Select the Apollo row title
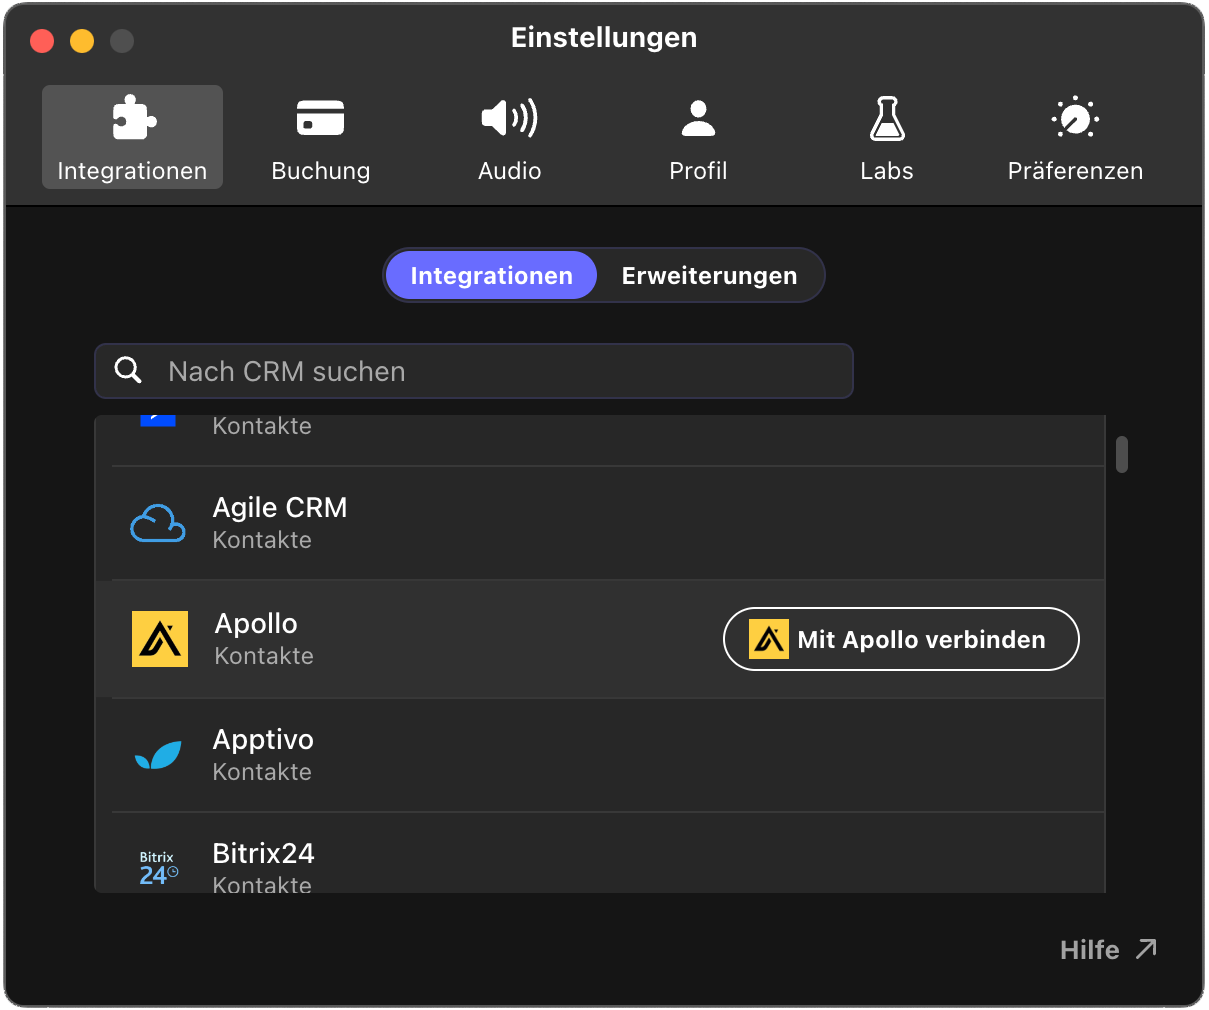The width and height of the screenshot is (1209, 1010). (x=256, y=624)
